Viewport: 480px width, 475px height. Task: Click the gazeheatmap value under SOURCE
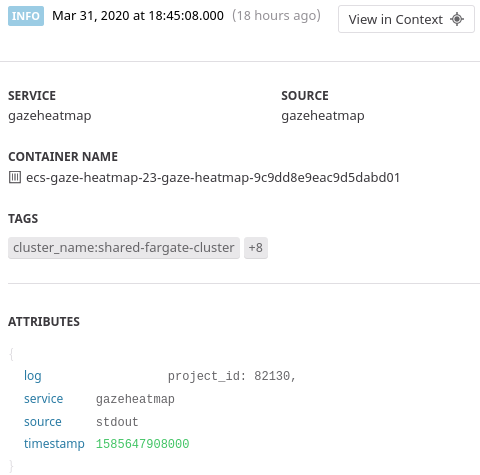(x=323, y=116)
